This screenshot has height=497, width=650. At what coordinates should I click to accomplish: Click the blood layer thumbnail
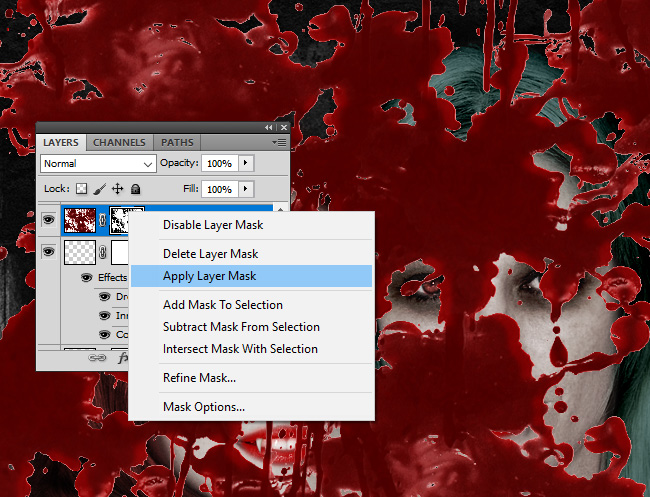click(x=79, y=220)
